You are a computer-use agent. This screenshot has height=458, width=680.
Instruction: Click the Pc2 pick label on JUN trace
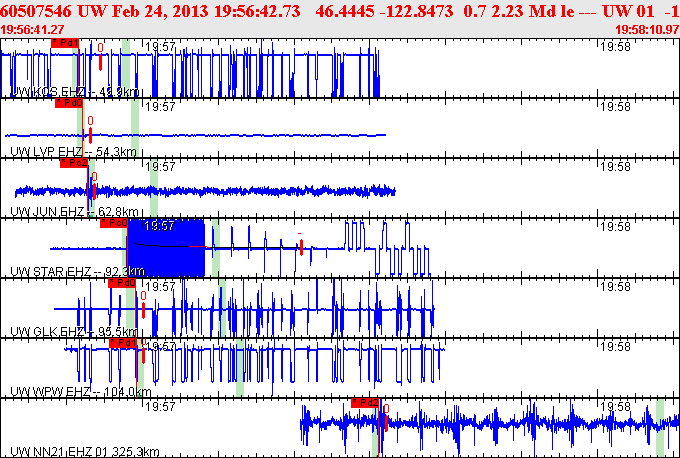(74, 163)
